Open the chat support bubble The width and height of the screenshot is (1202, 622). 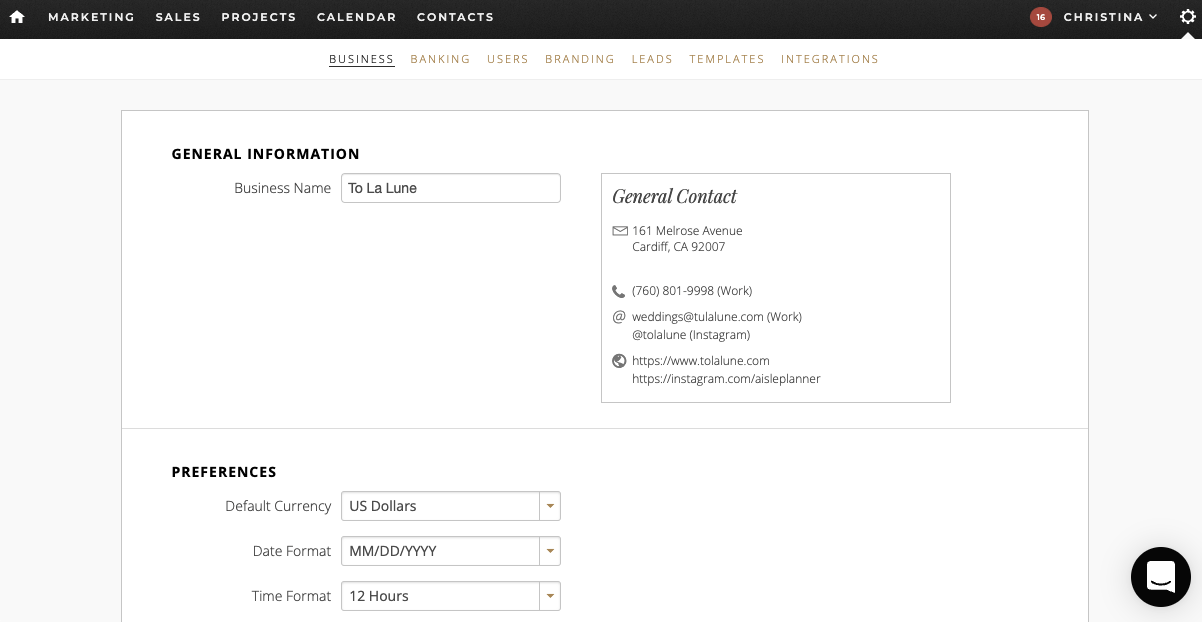(x=1160, y=577)
